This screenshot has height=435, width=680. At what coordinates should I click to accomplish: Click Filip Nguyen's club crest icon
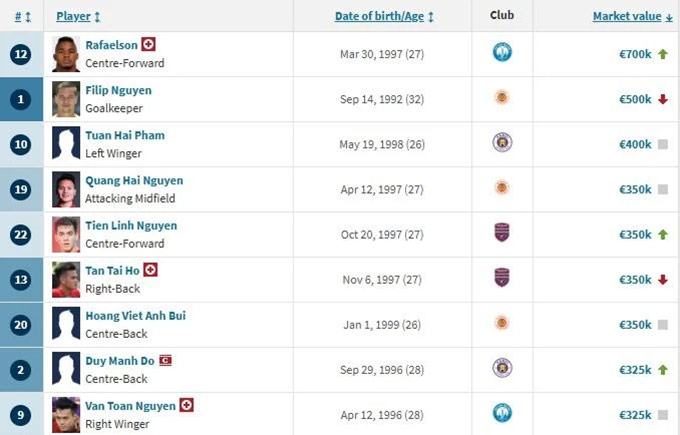pyautogui.click(x=502, y=97)
